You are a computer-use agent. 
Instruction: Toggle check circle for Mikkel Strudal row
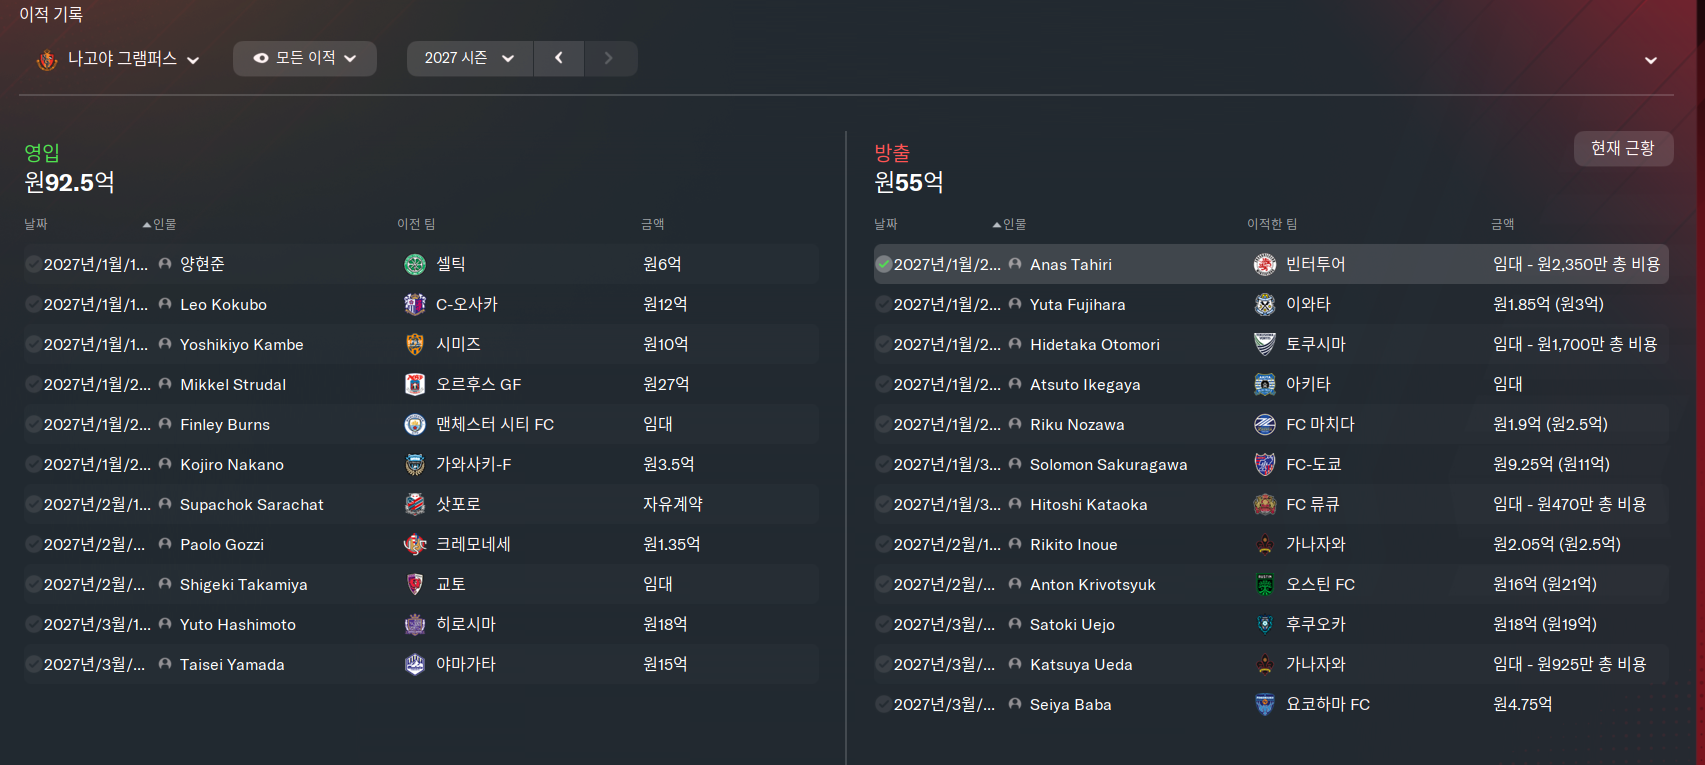click(x=33, y=384)
